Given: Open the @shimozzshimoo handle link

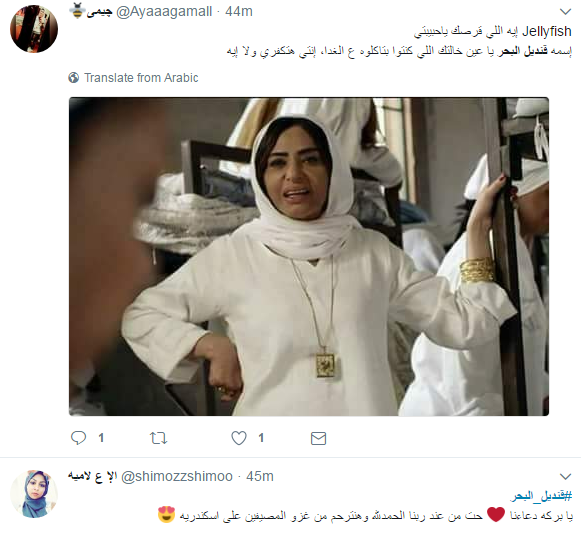Looking at the screenshot, I should pyautogui.click(x=177, y=476).
